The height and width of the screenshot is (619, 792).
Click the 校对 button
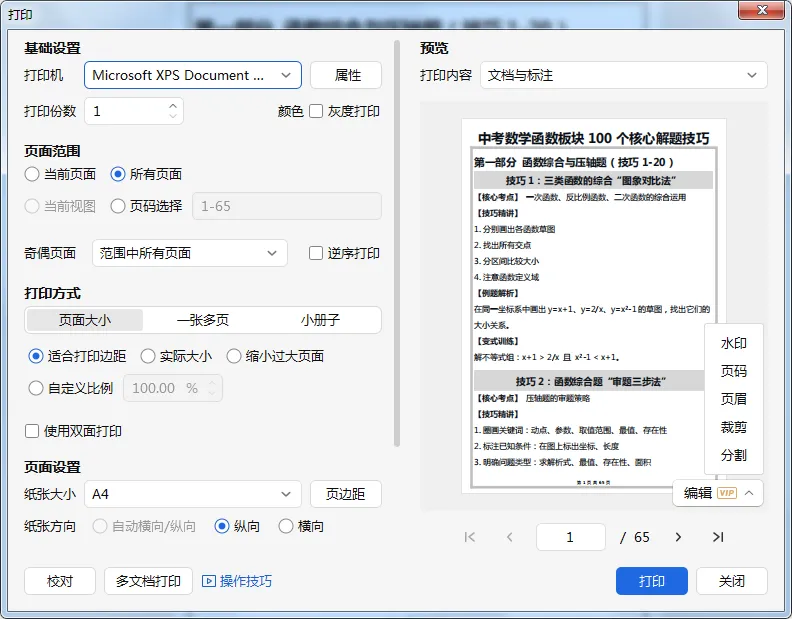(60, 581)
